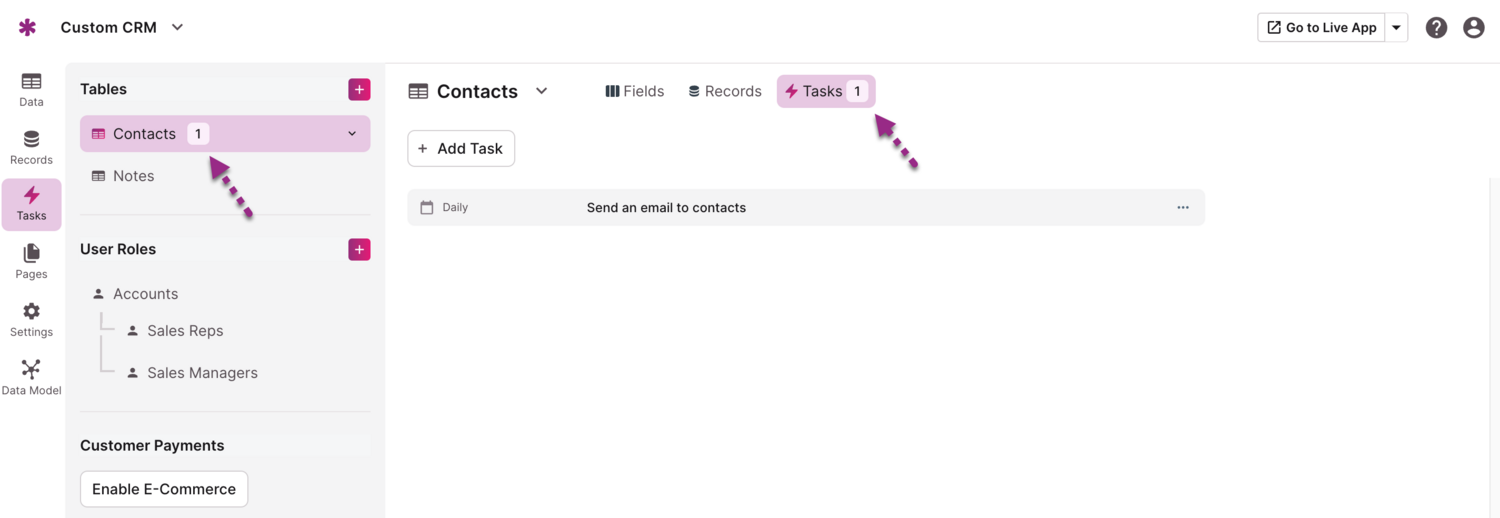The width and height of the screenshot is (1500, 518).
Task: Add a new table with plus button
Action: coord(359,89)
